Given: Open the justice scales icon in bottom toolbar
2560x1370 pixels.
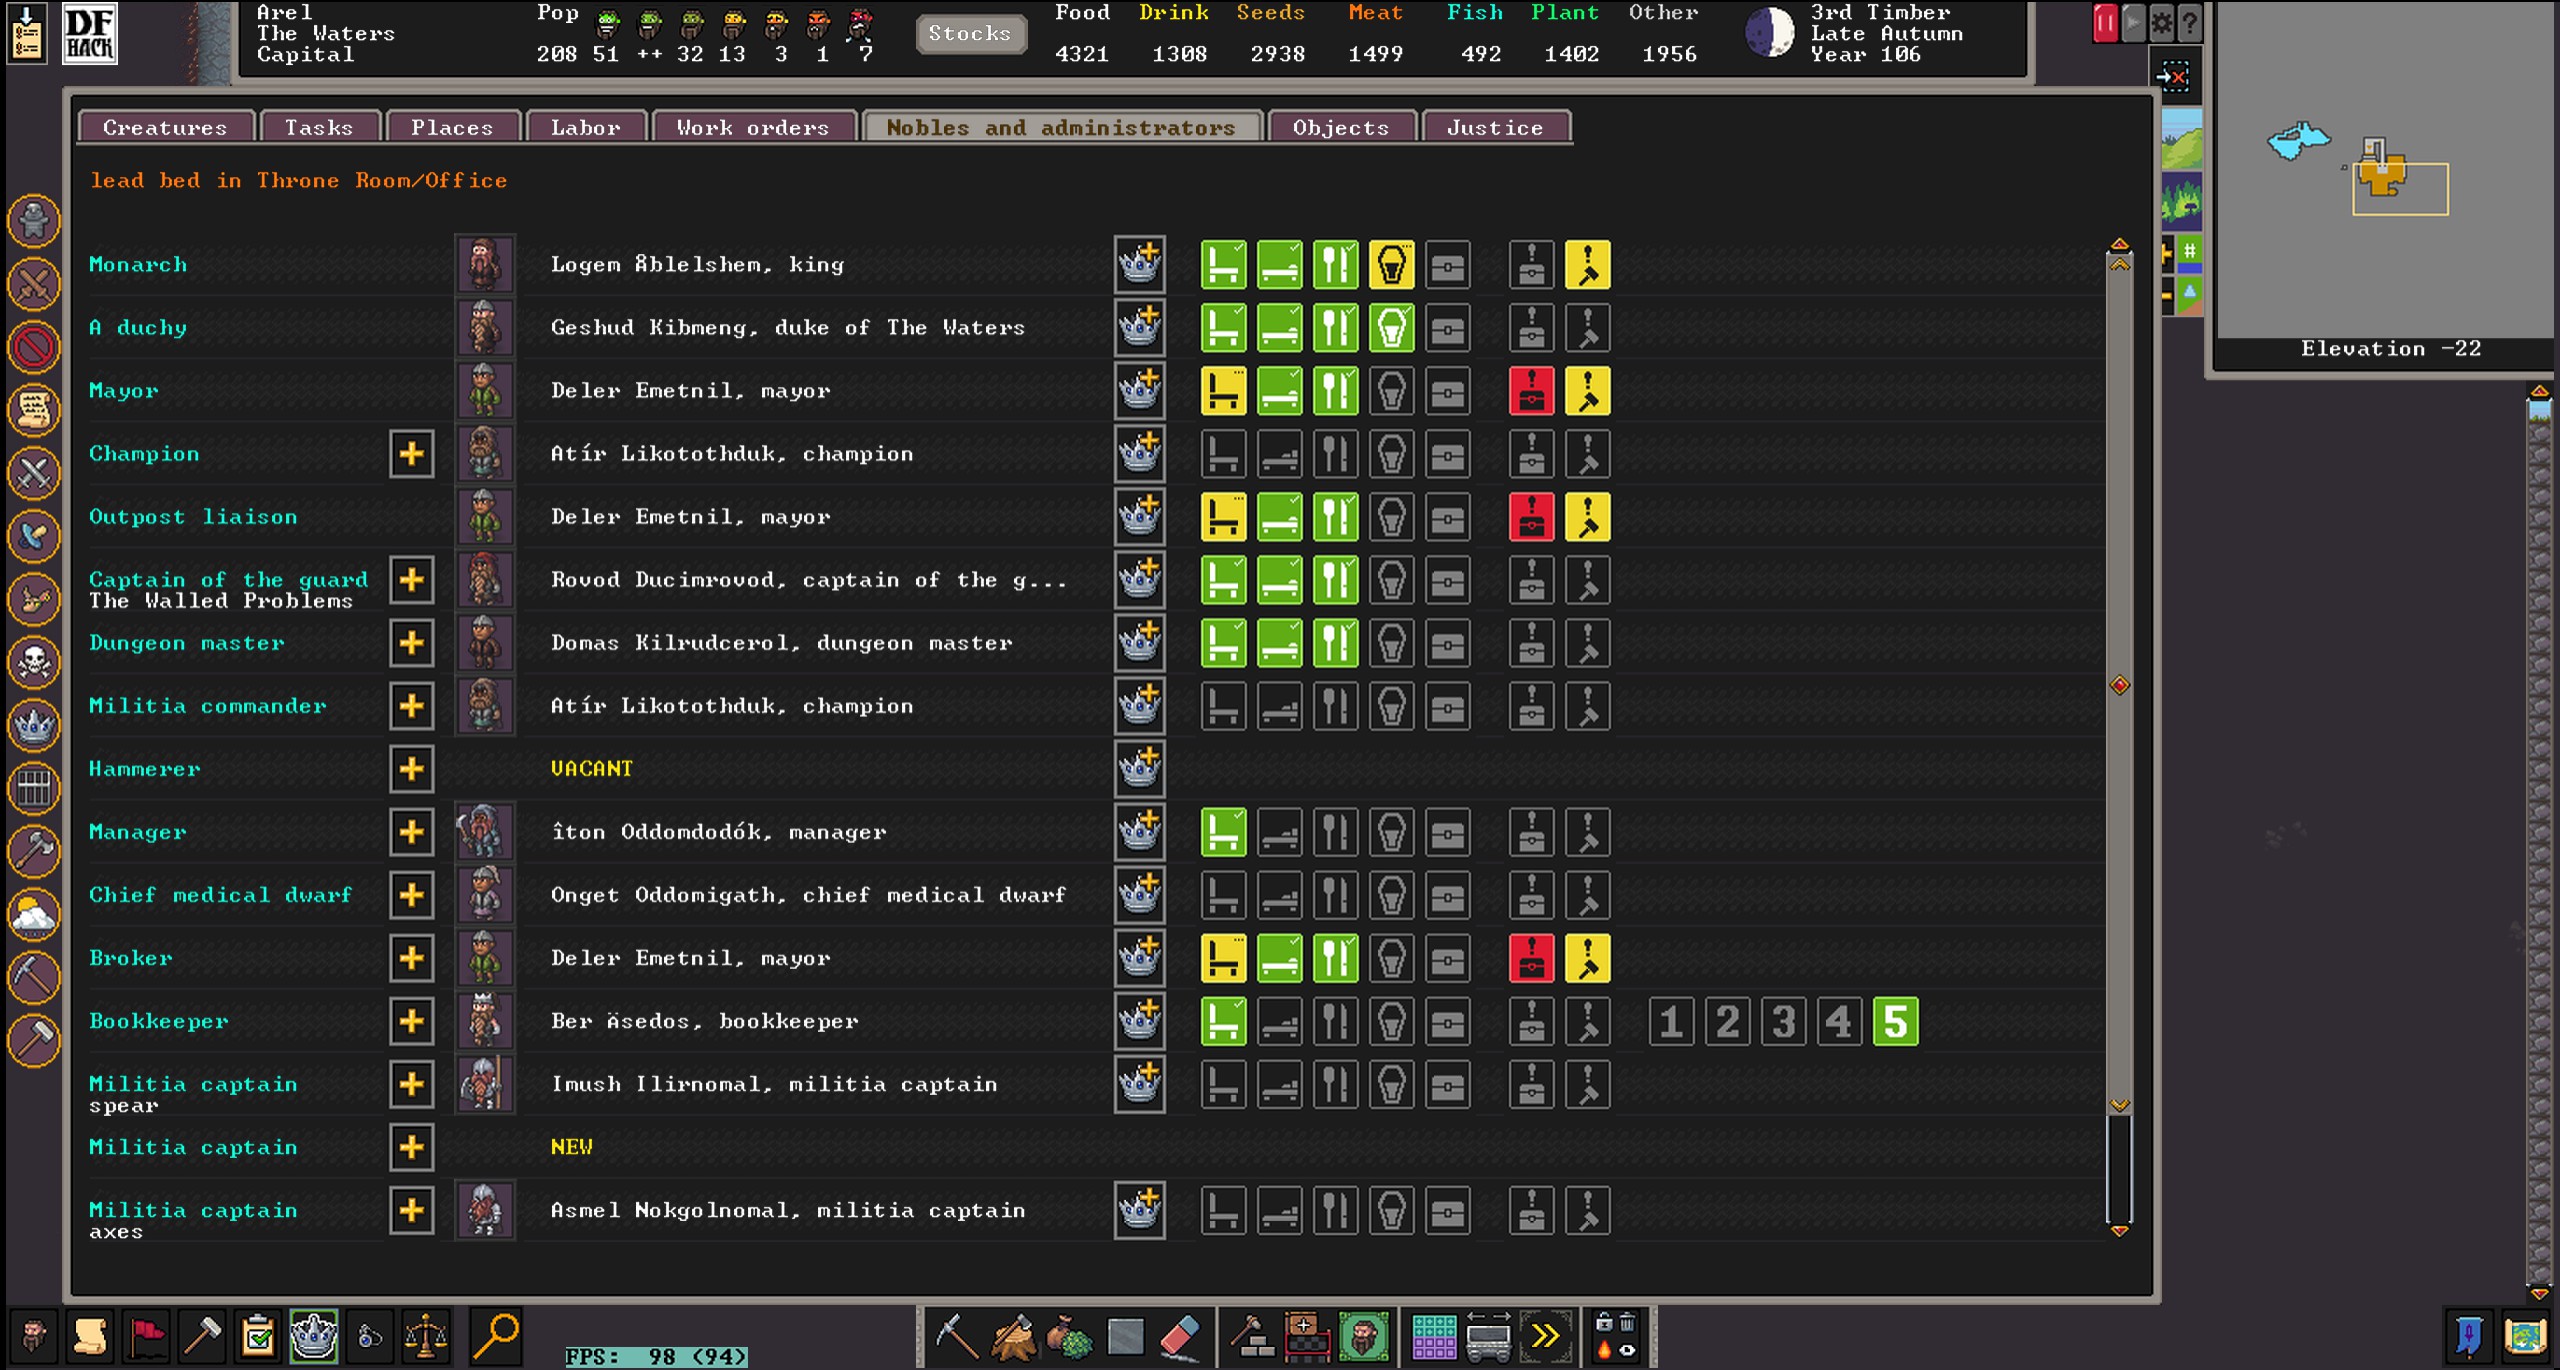Looking at the screenshot, I should (x=425, y=1336).
